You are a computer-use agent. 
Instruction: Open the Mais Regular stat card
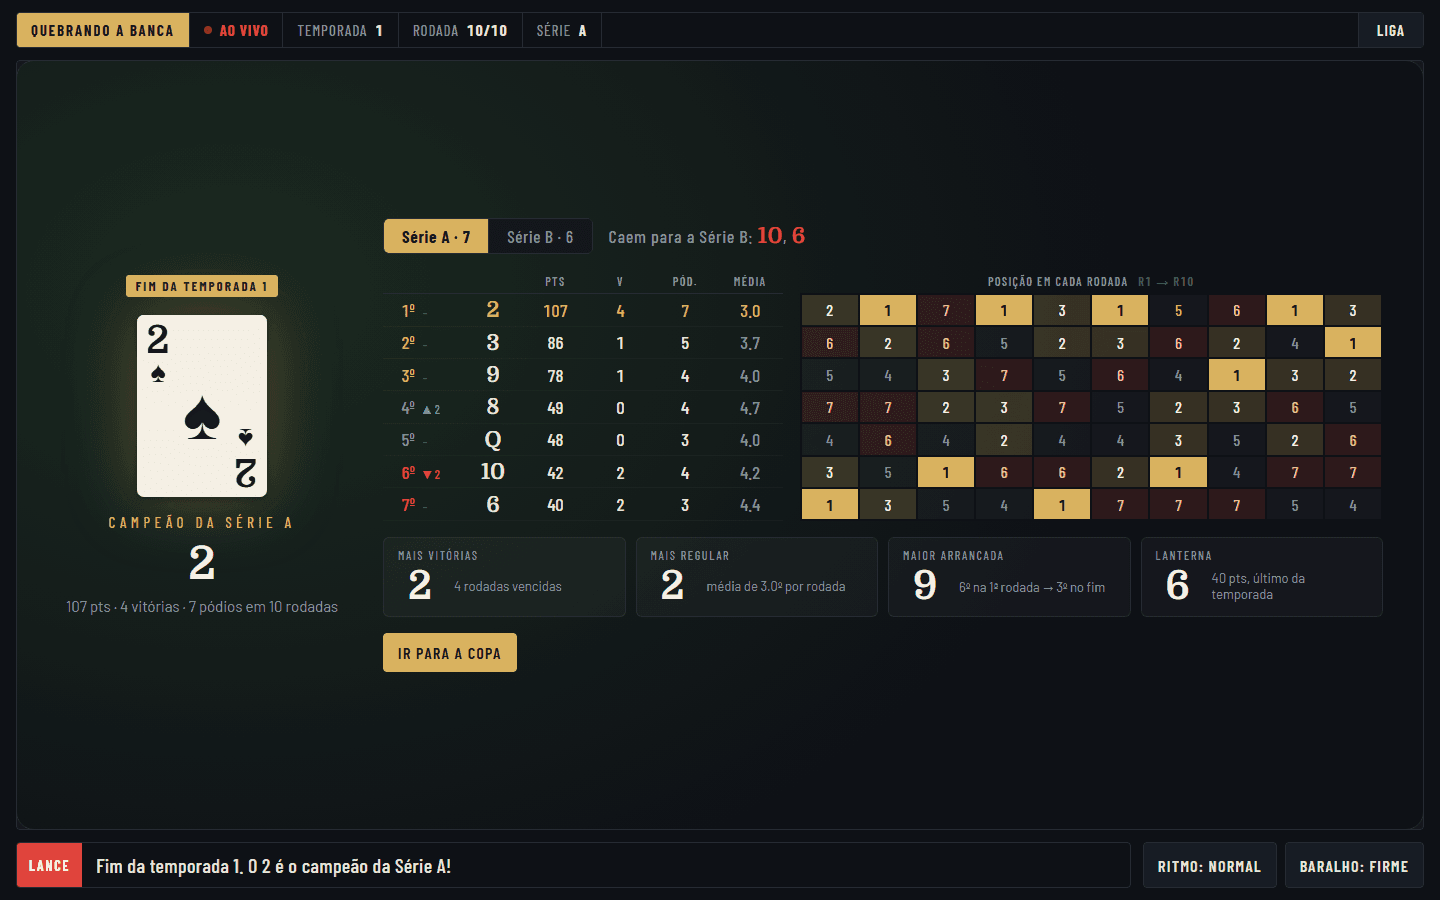pos(757,577)
